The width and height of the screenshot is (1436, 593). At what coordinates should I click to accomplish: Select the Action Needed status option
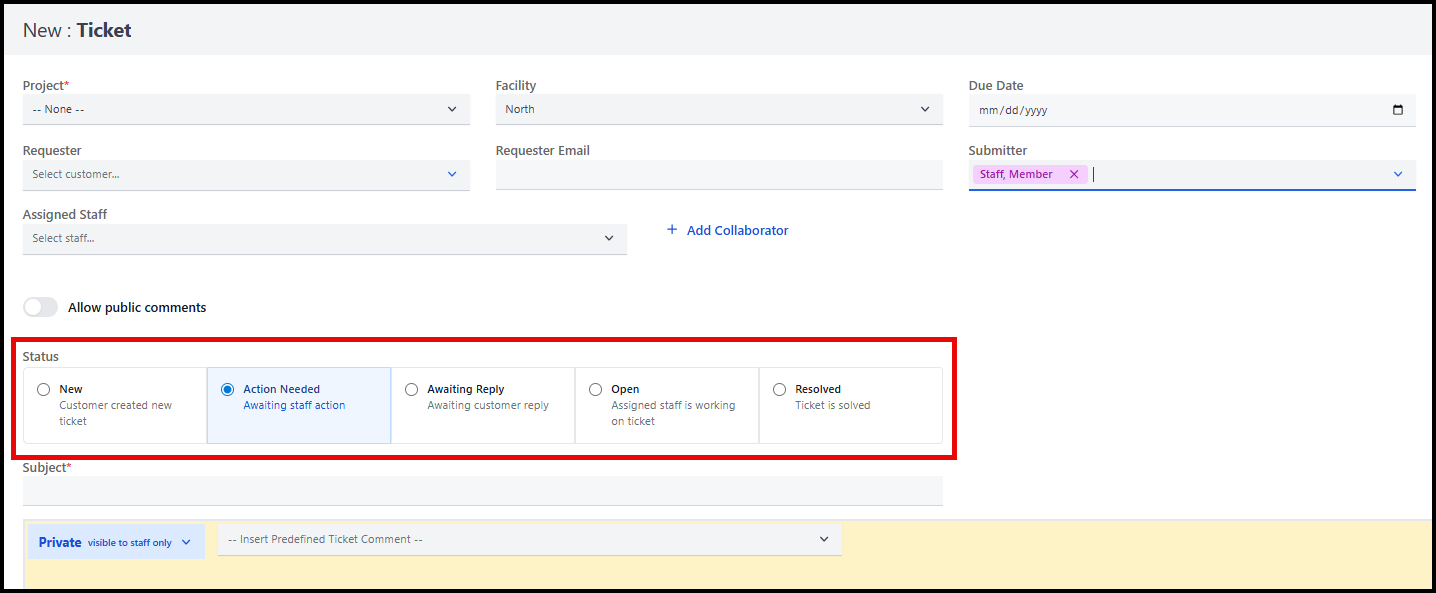tap(227, 390)
